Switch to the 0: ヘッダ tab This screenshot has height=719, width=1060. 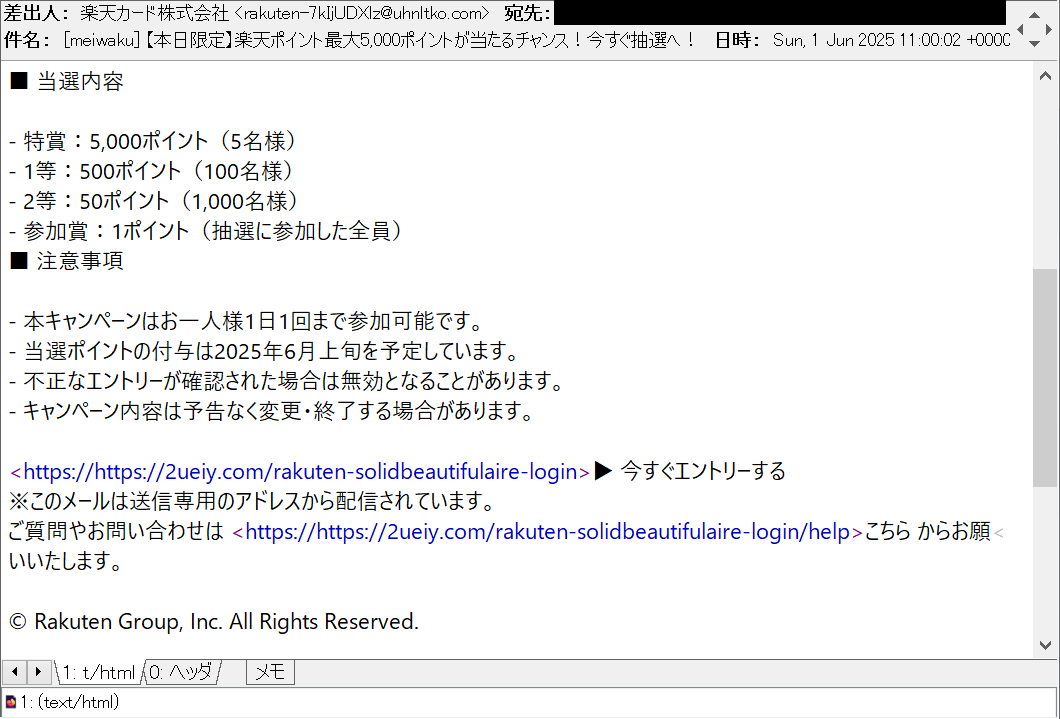(x=181, y=672)
